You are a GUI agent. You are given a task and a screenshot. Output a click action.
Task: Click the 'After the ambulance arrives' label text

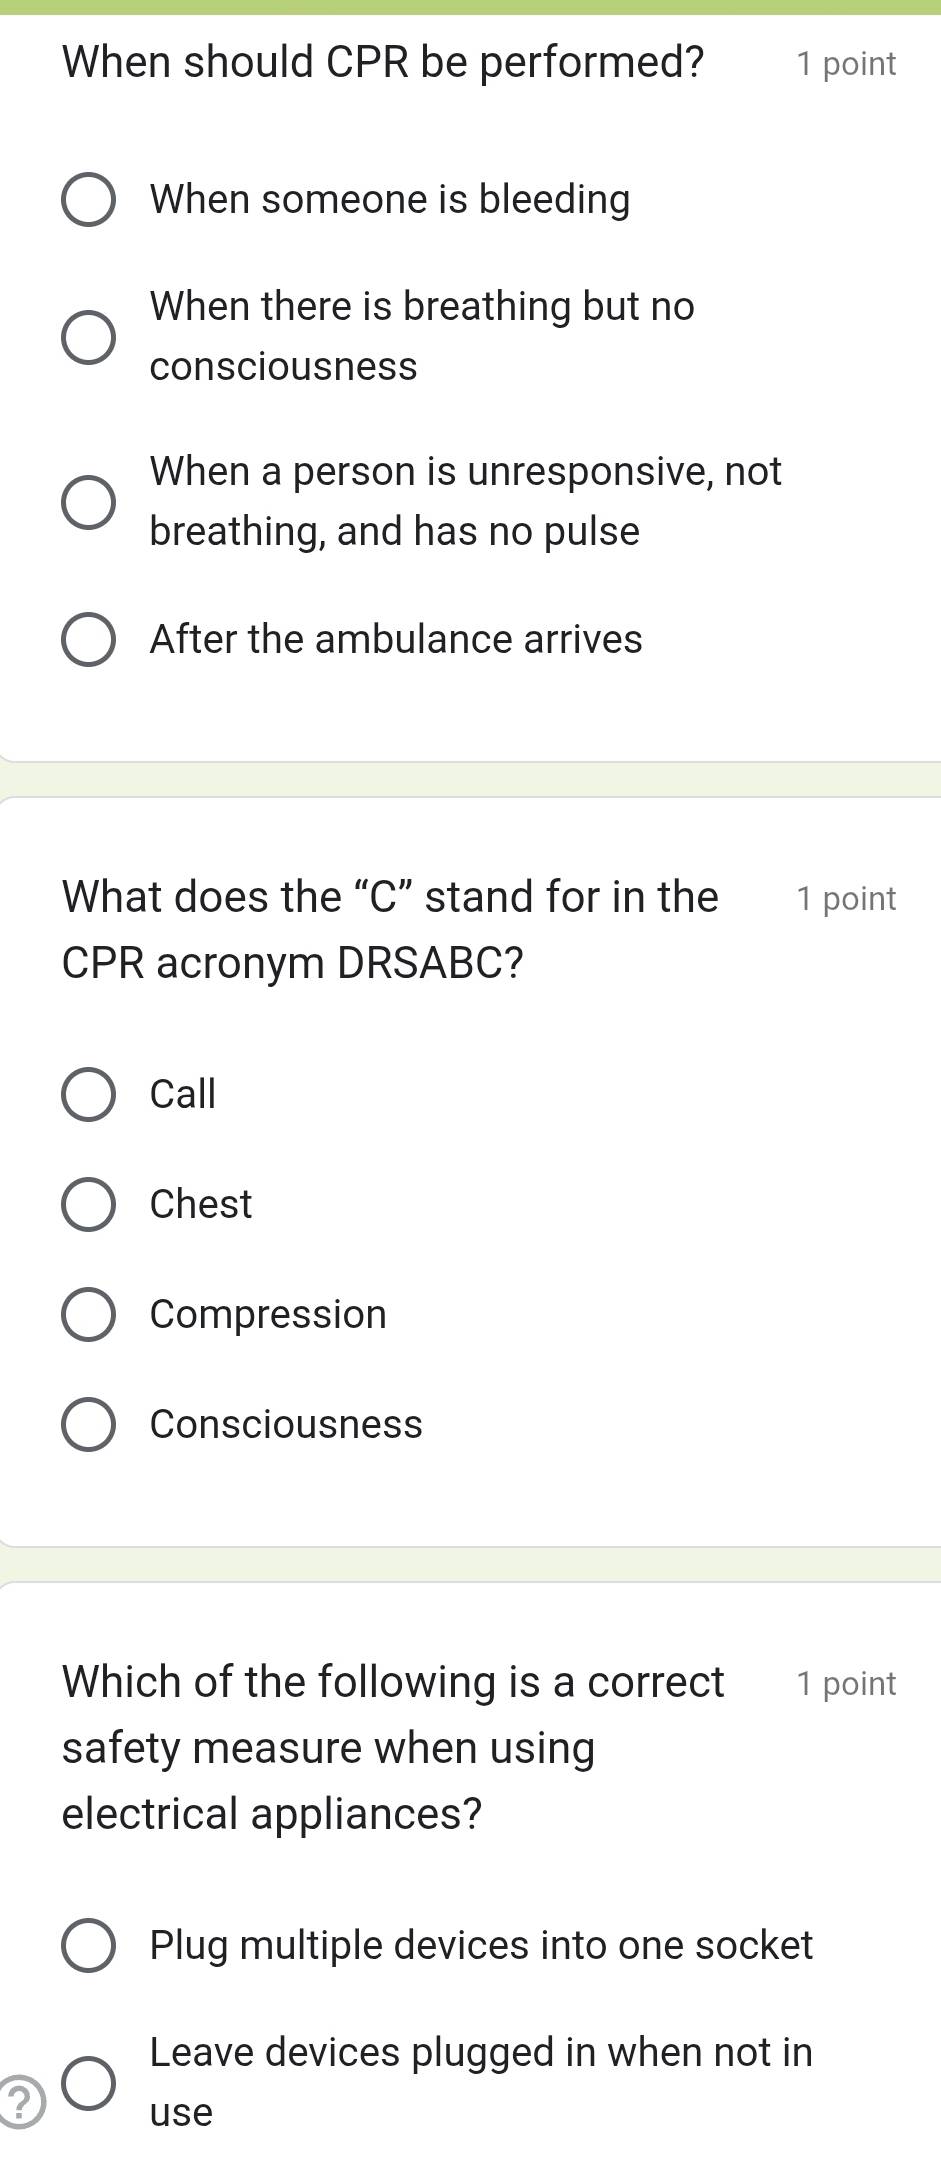click(x=396, y=640)
